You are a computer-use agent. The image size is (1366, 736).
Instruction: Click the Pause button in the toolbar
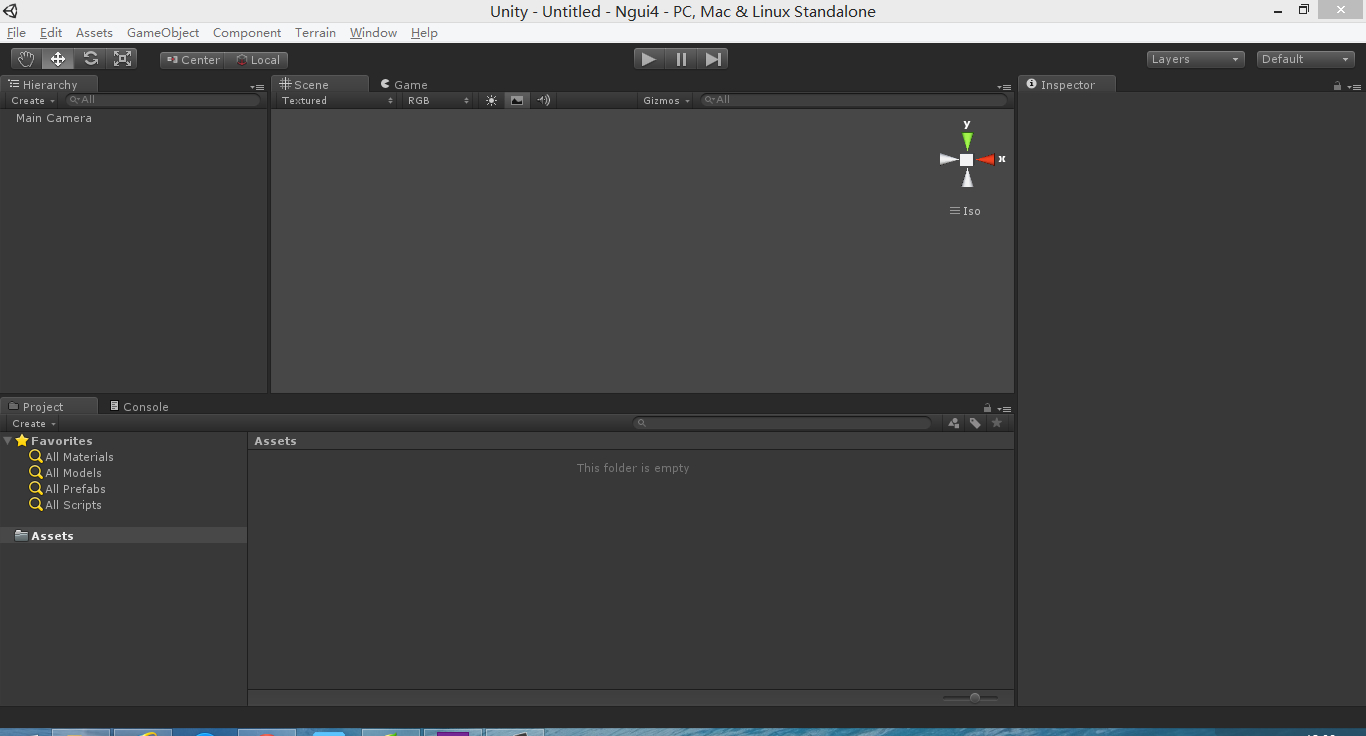(x=681, y=59)
